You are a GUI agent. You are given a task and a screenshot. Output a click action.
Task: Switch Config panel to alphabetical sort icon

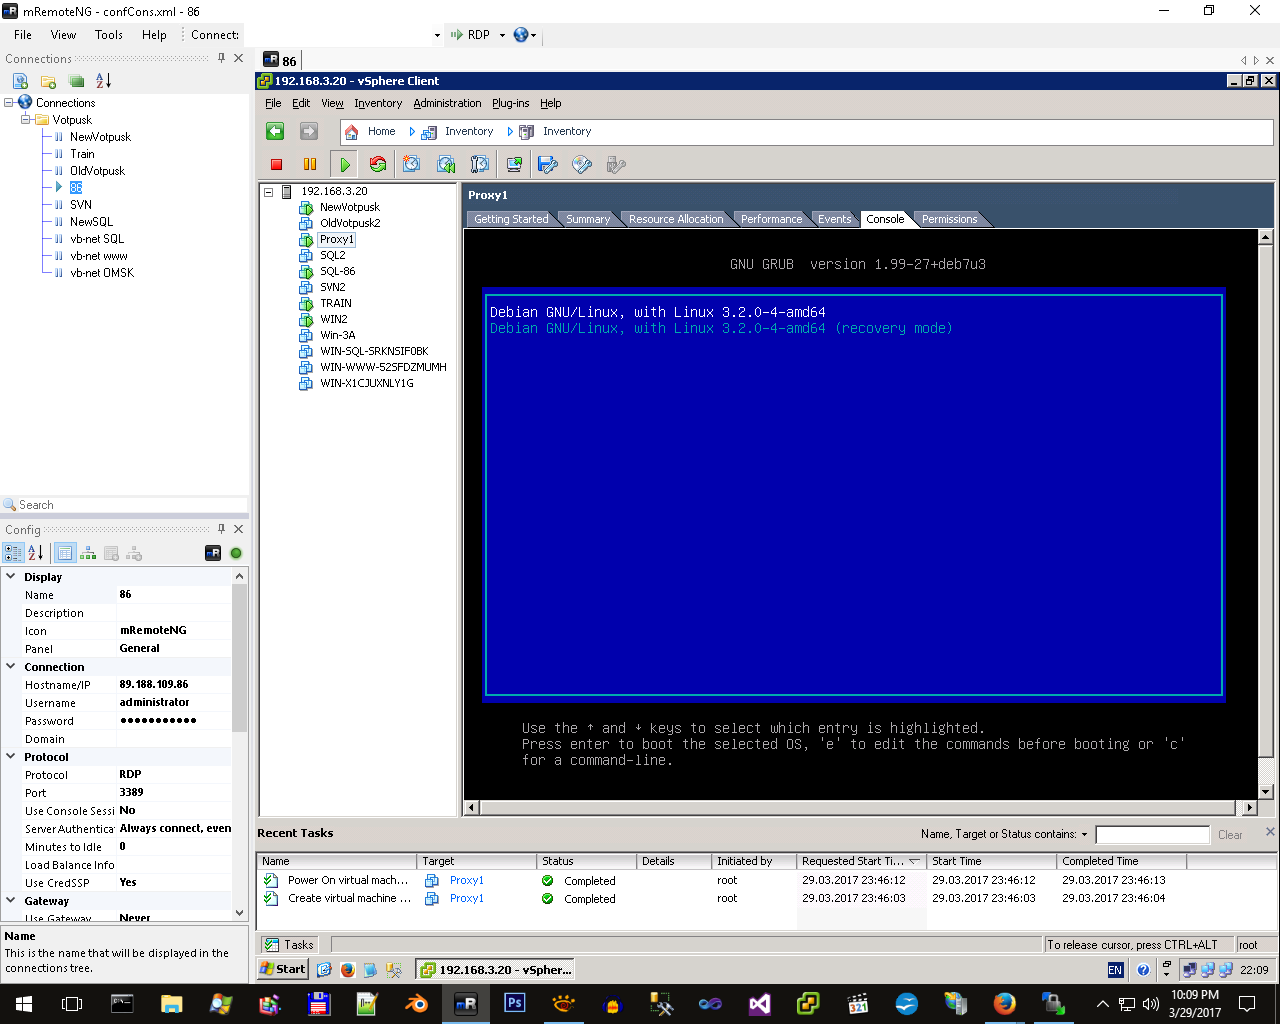pos(36,553)
